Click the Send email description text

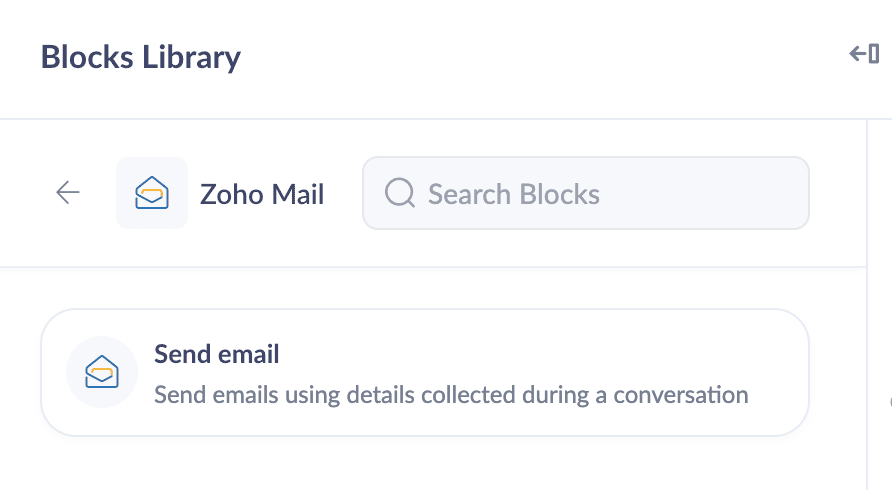pyautogui.click(x=450, y=394)
